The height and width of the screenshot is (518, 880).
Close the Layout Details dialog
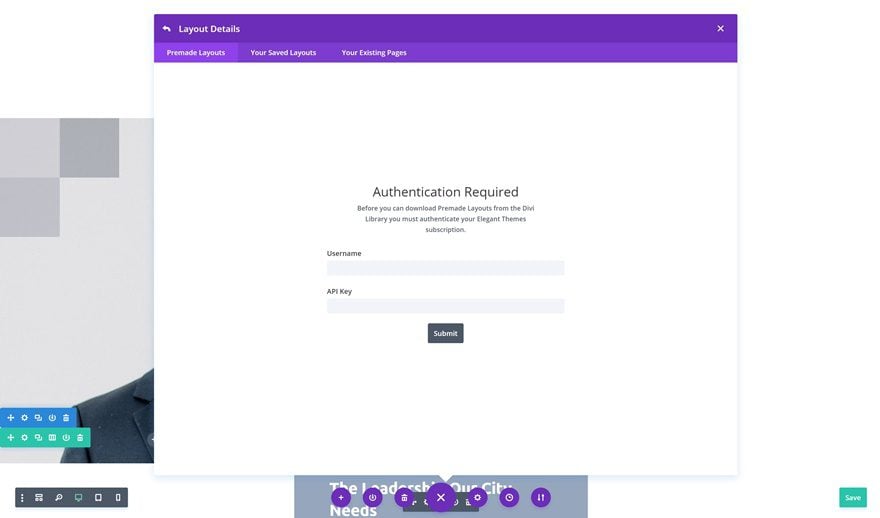coord(721,29)
